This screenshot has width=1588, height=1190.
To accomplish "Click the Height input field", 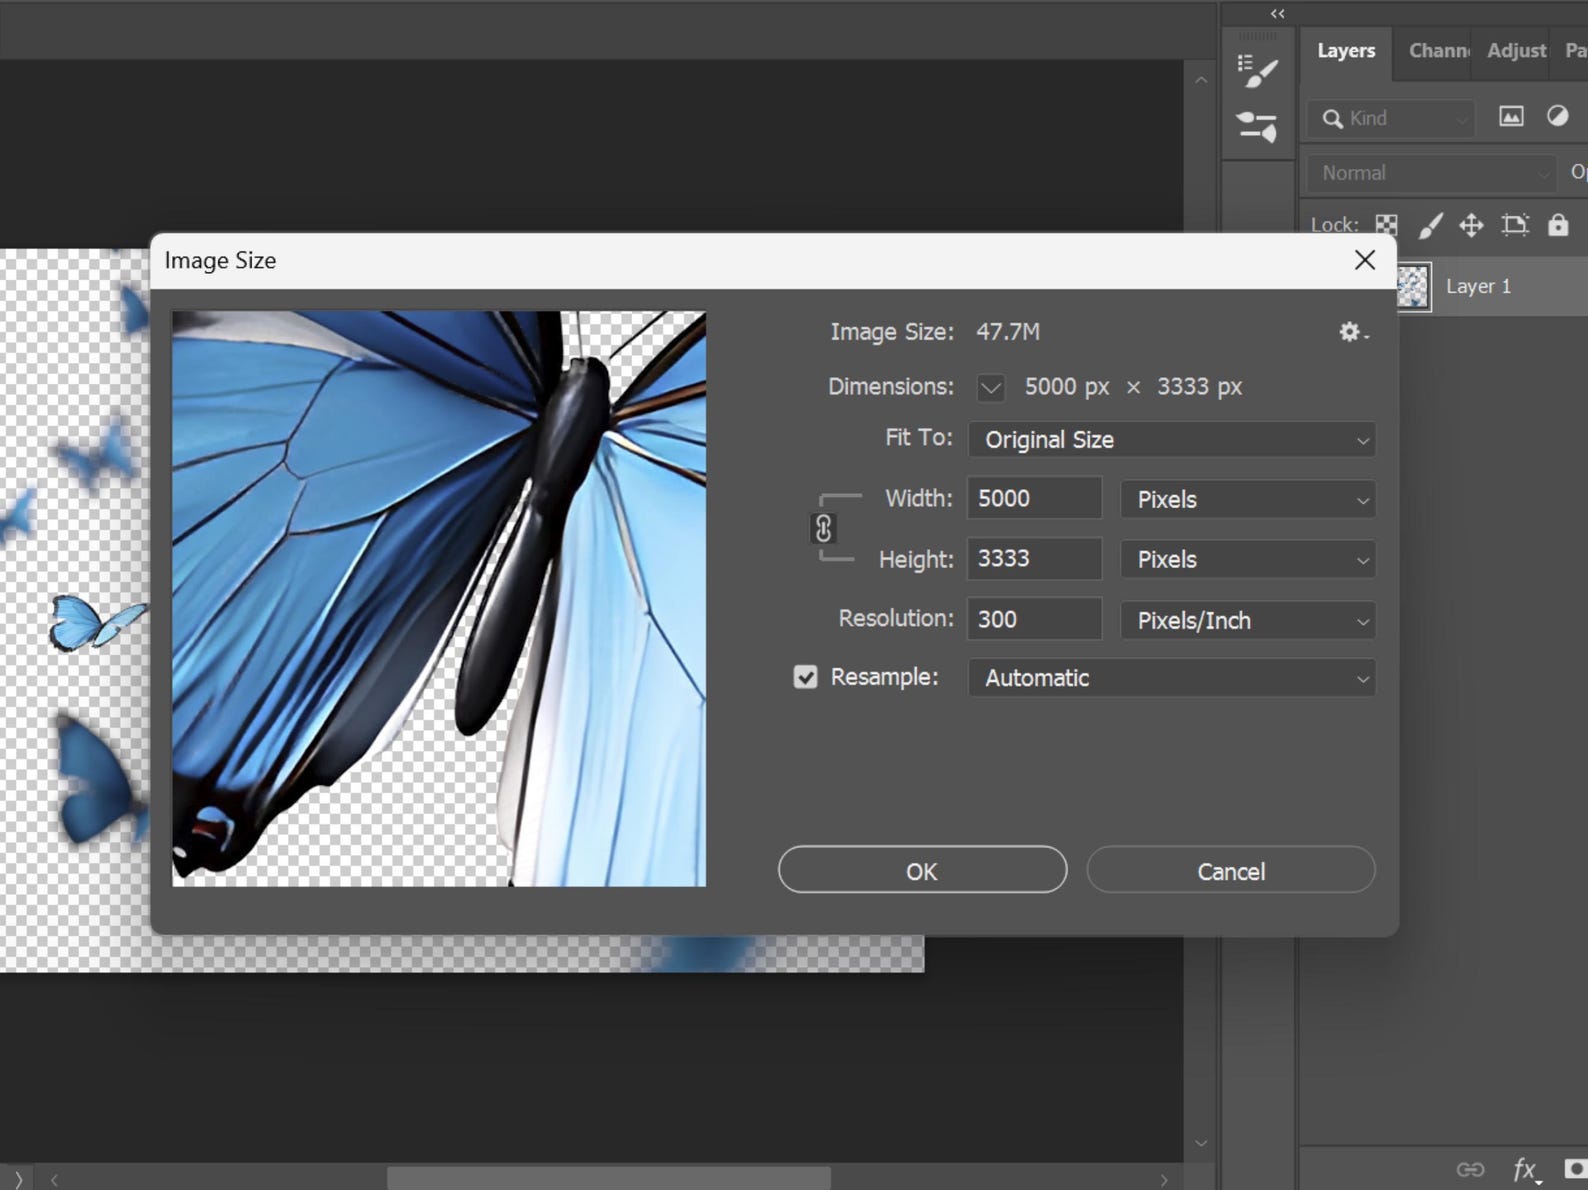I will click(x=1034, y=558).
